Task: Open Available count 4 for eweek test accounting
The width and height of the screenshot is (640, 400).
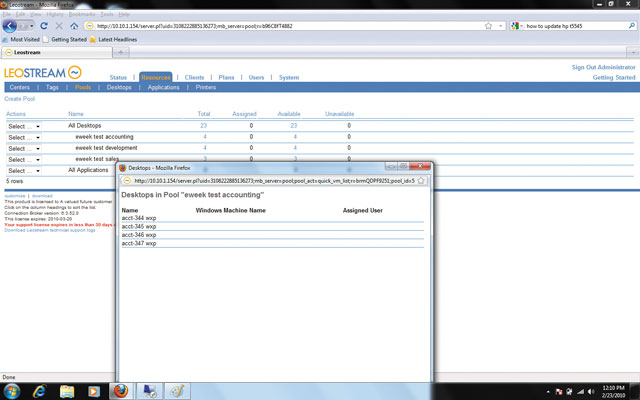Action: click(x=295, y=137)
